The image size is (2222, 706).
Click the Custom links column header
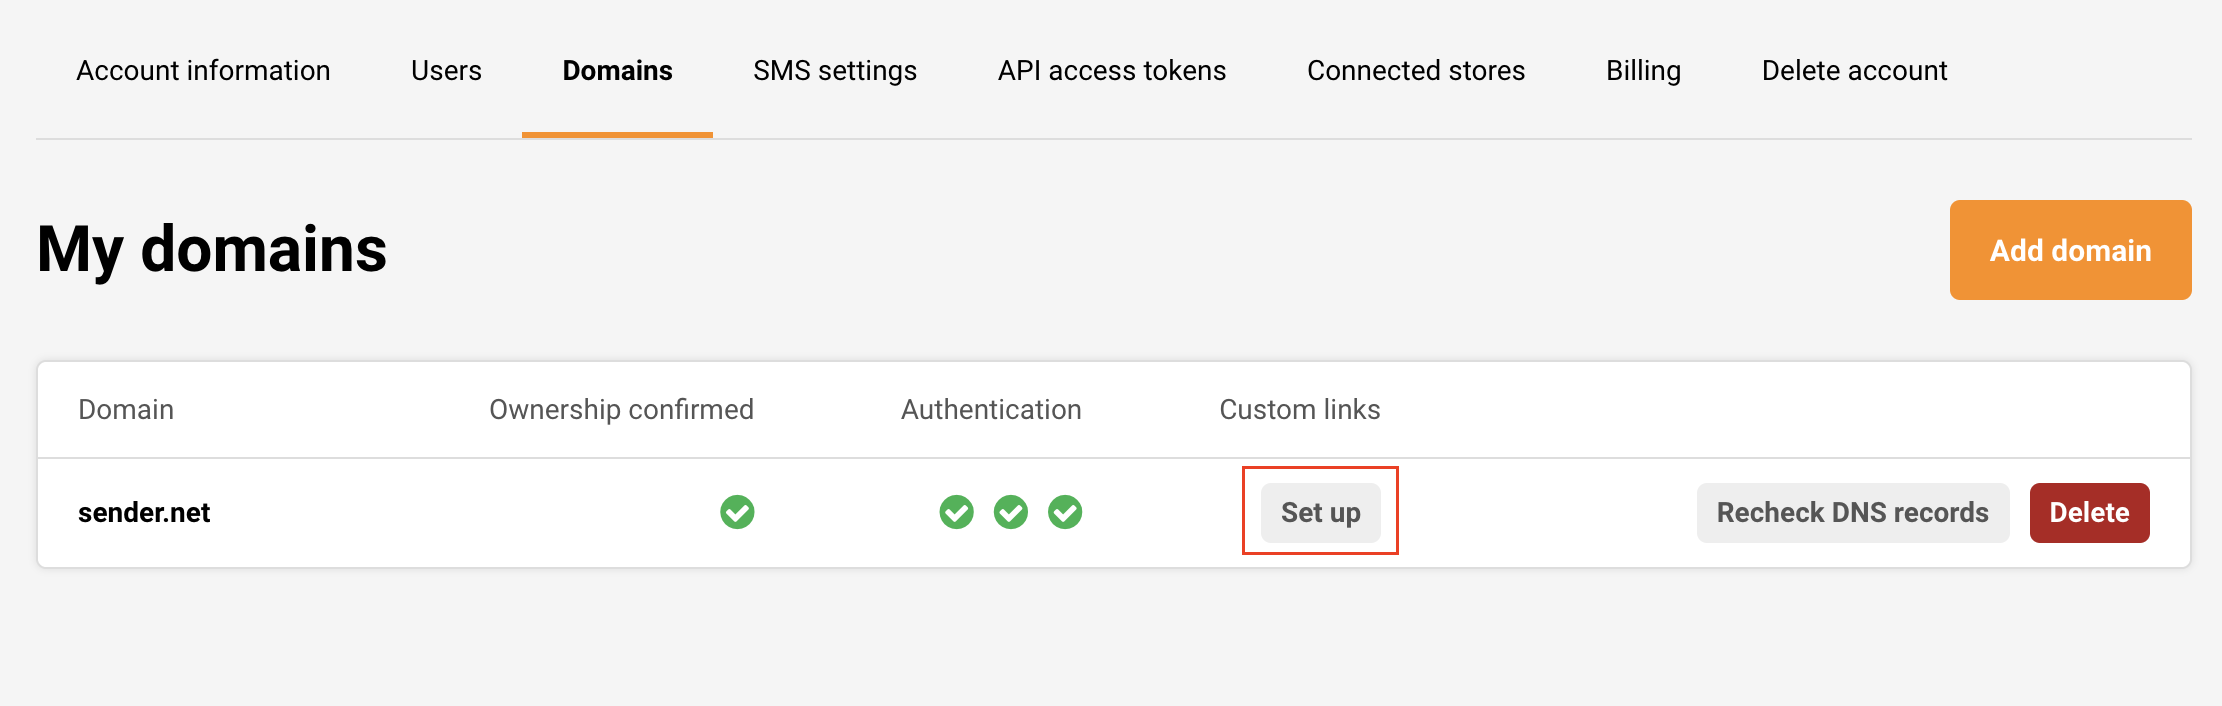(x=1299, y=410)
